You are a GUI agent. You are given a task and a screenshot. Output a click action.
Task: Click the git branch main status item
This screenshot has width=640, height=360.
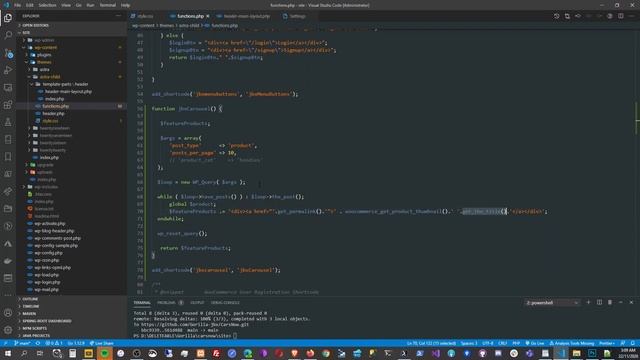pos(22,343)
